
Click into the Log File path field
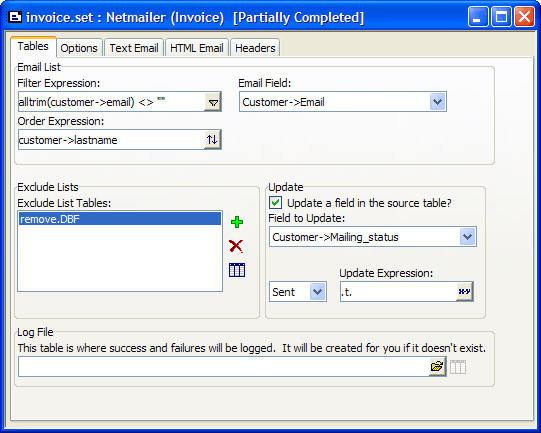pos(224,366)
